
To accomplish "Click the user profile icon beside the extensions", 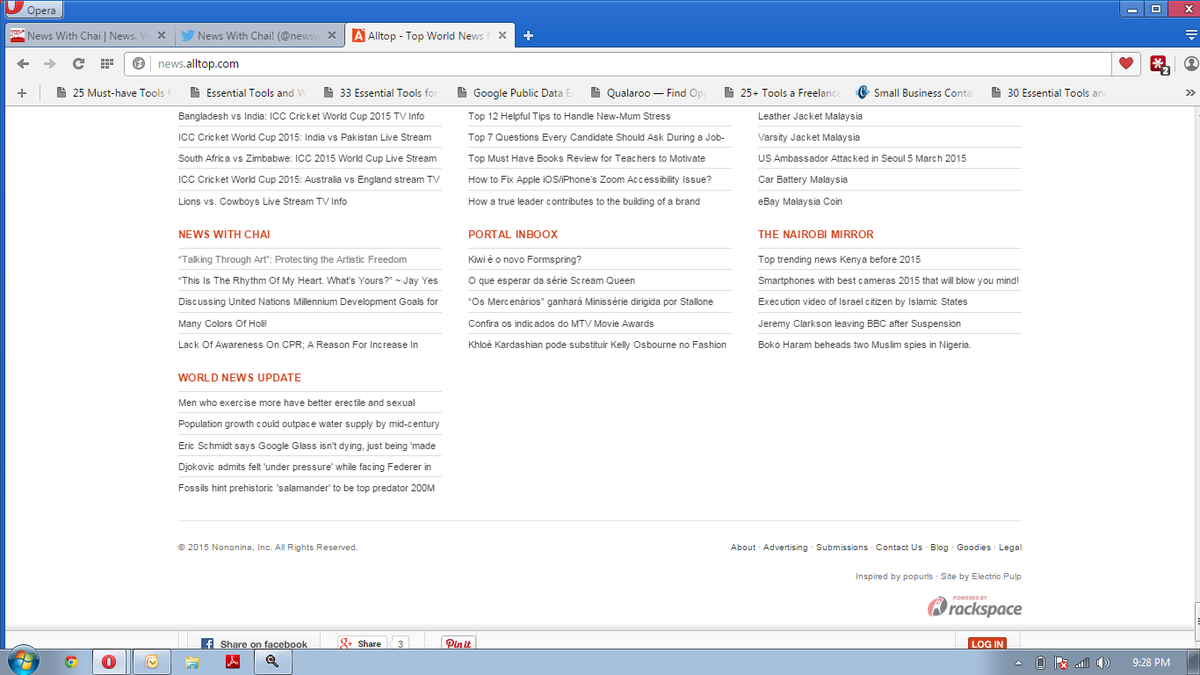I will click(x=1189, y=62).
